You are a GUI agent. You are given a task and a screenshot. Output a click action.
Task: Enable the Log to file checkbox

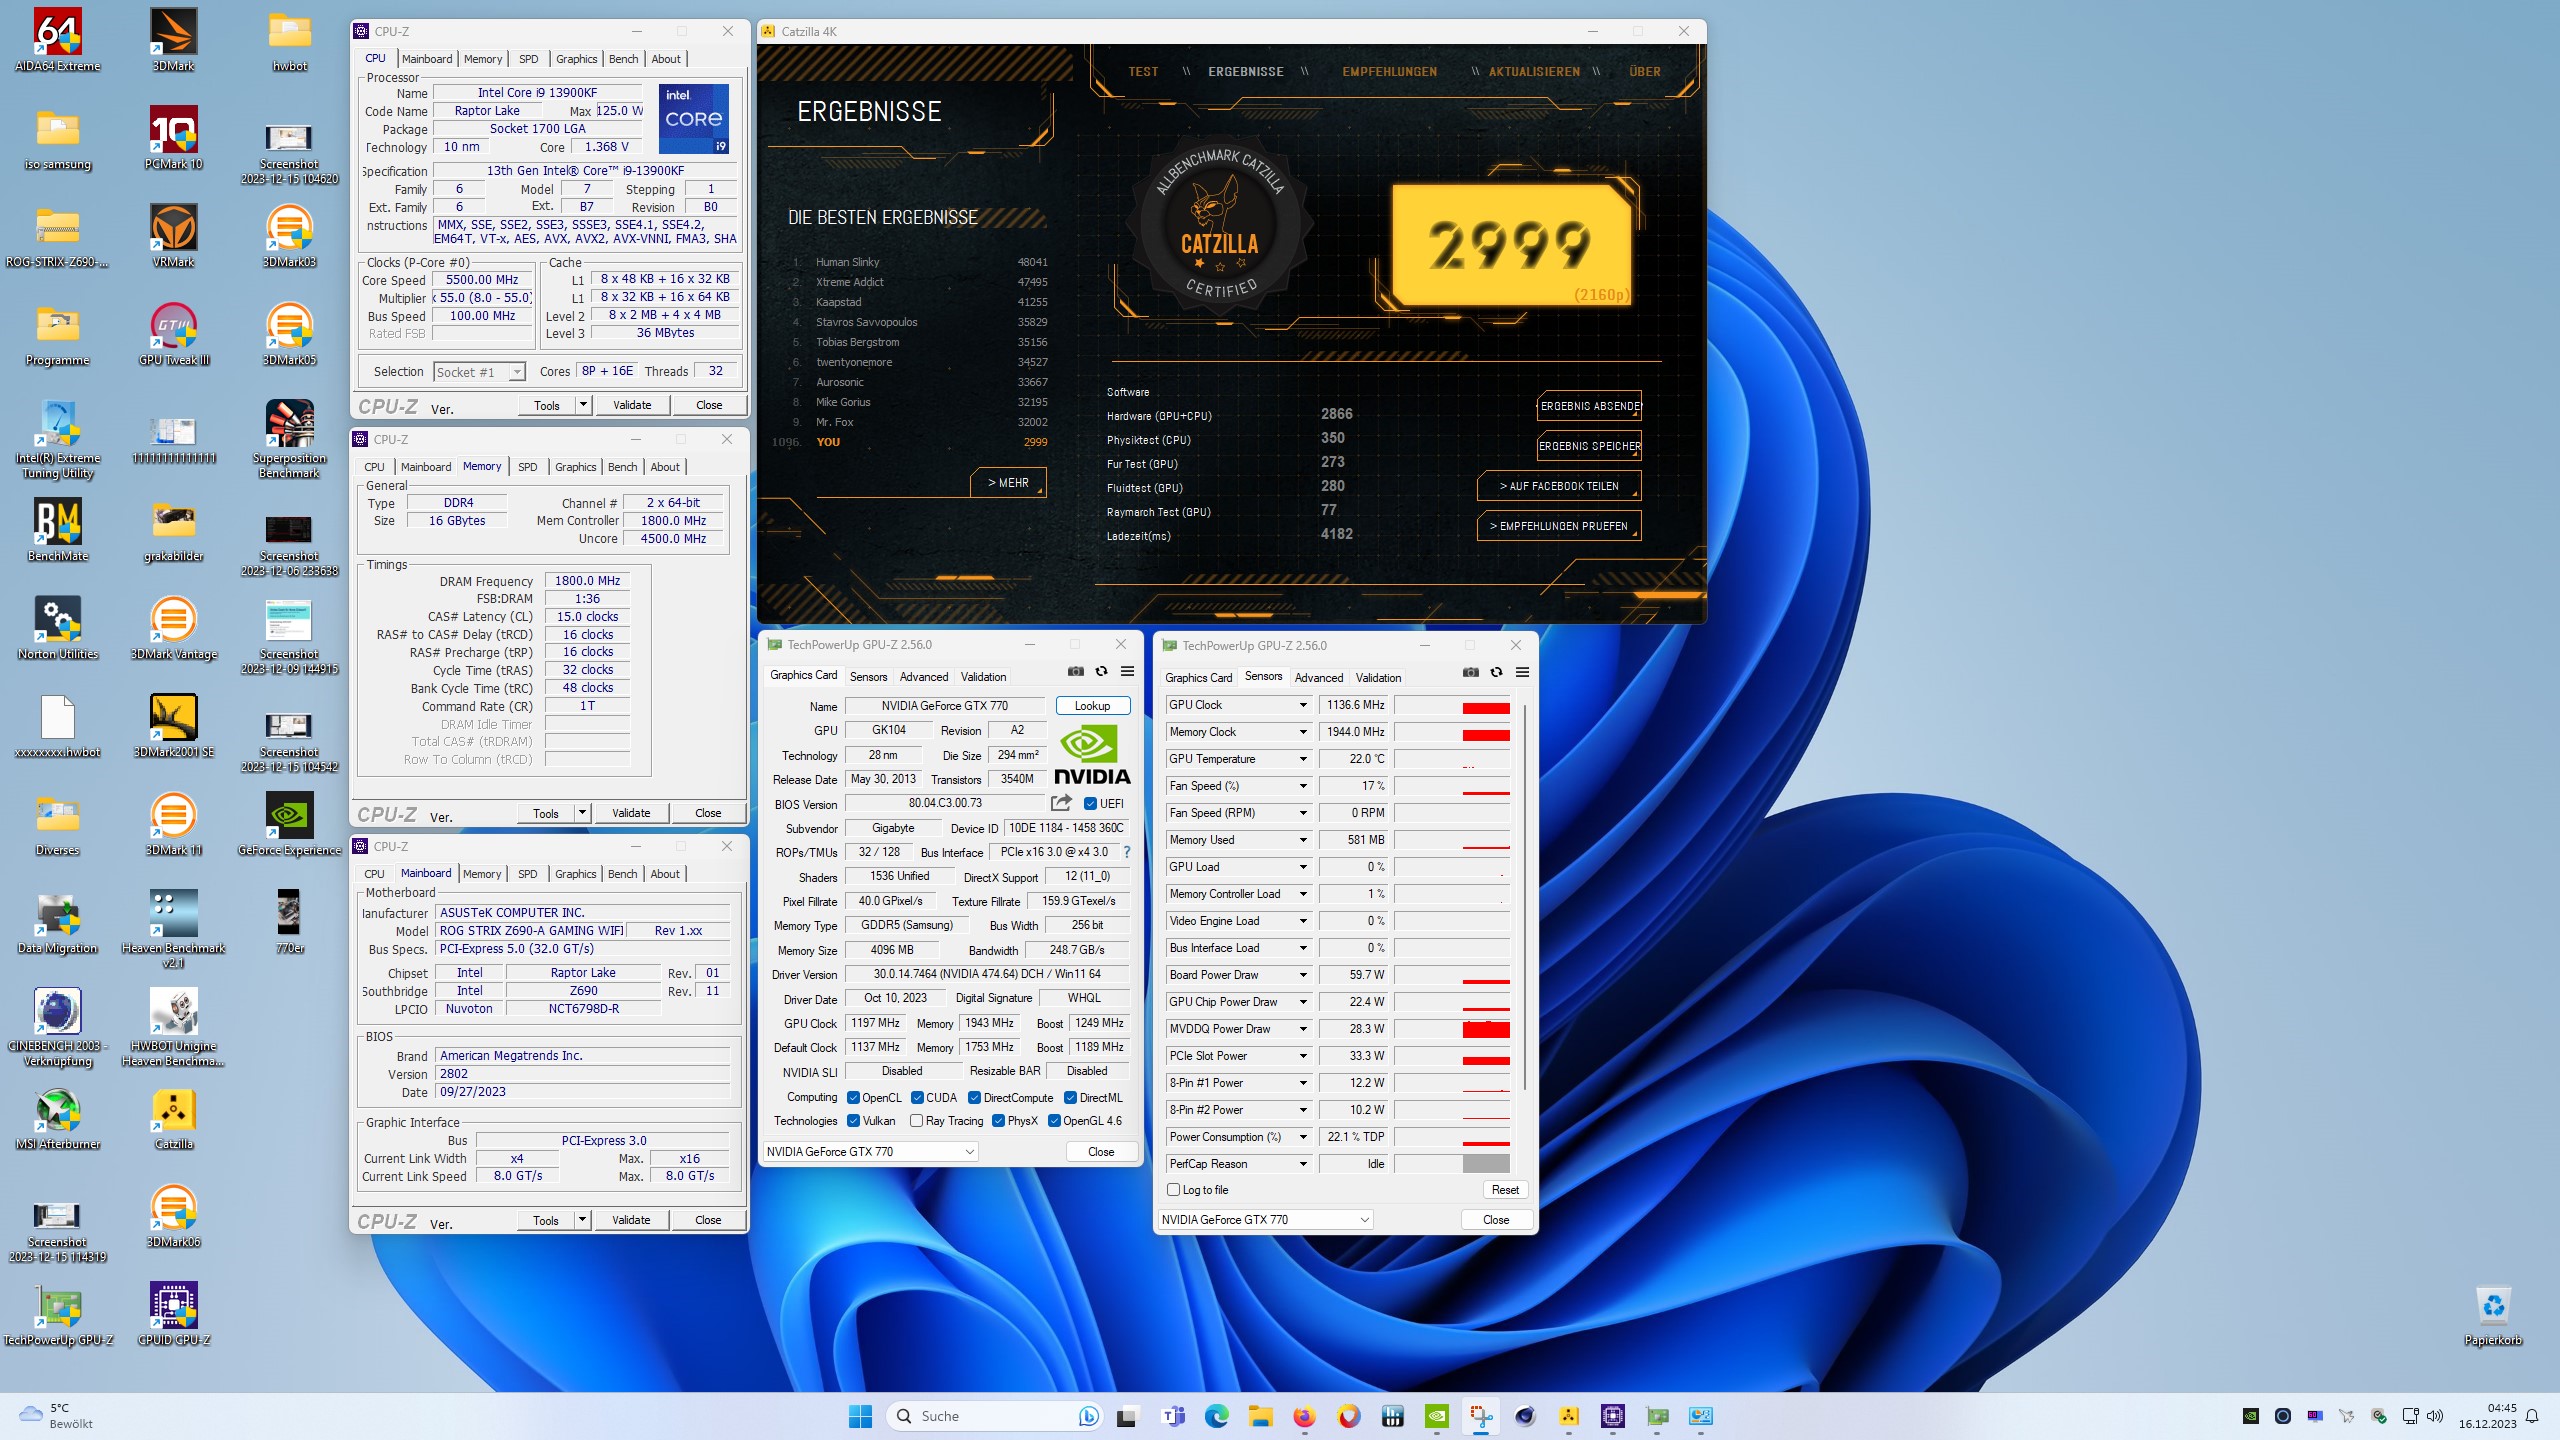(1174, 1190)
